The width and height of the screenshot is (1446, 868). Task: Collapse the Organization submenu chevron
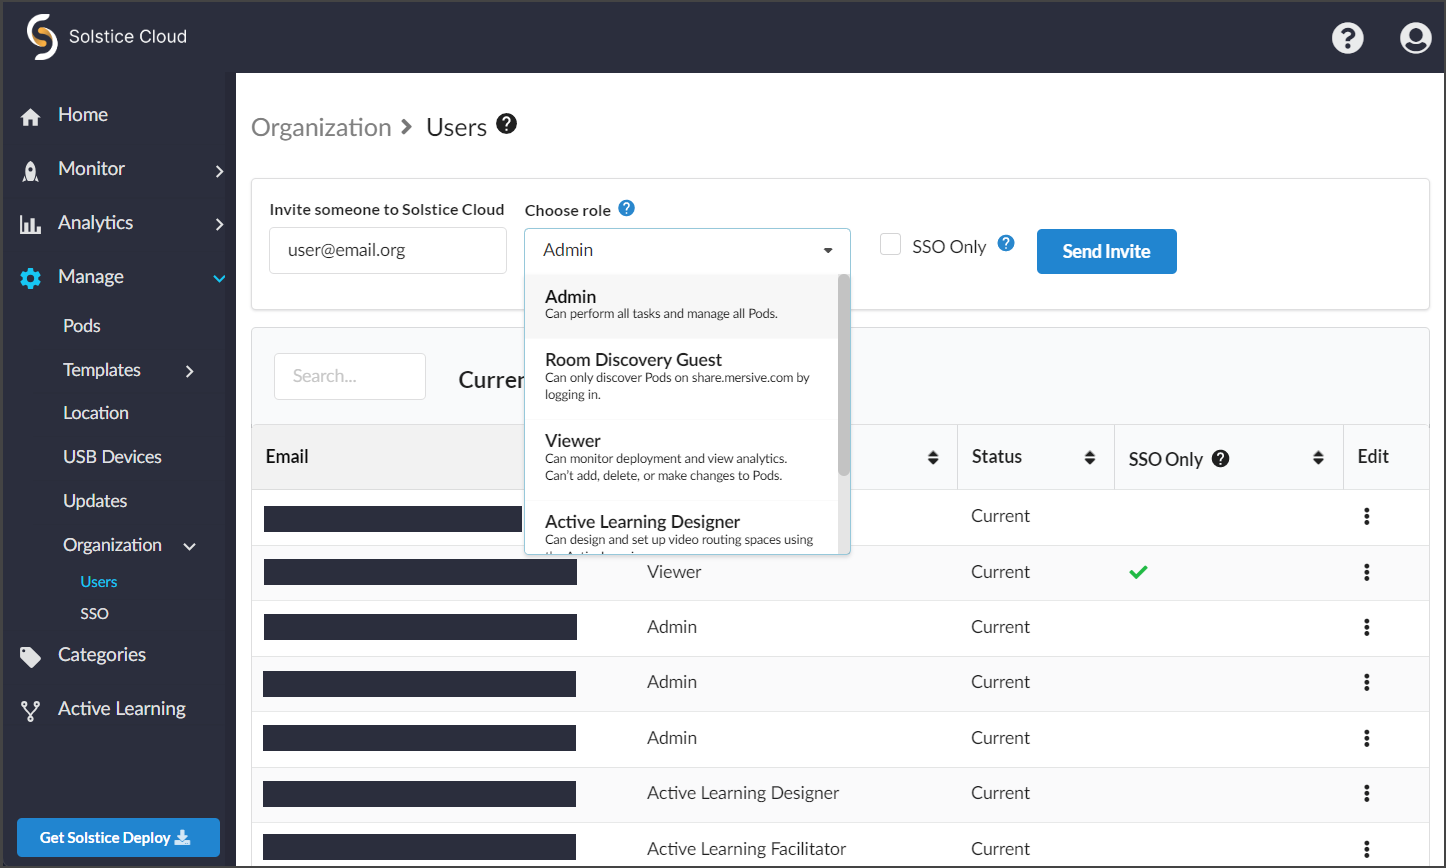pyautogui.click(x=189, y=547)
